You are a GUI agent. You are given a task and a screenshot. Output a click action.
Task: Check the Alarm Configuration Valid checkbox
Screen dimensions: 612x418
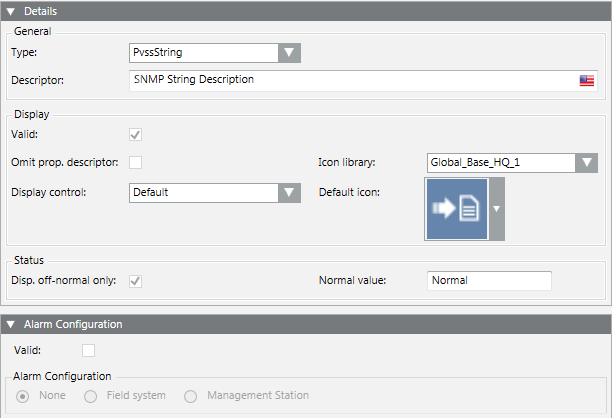click(x=89, y=350)
